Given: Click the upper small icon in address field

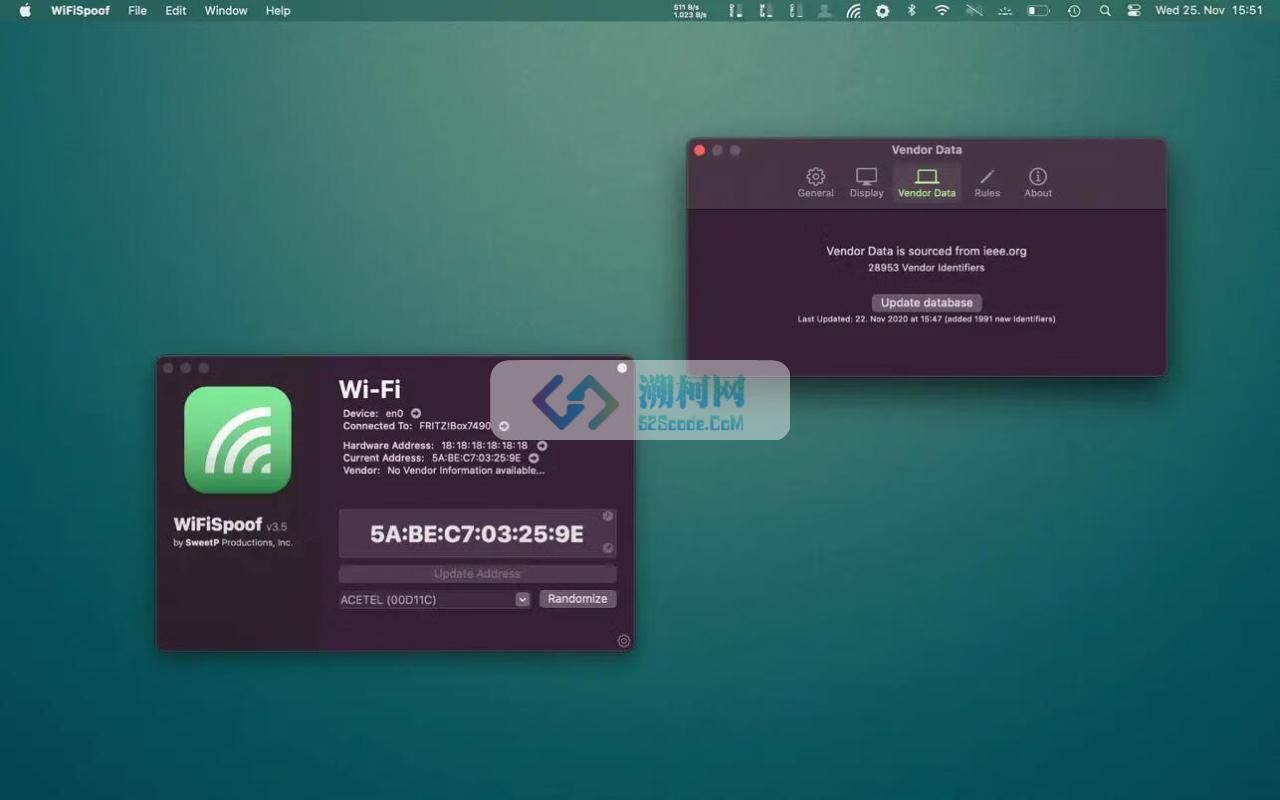Looking at the screenshot, I should coord(607,517).
